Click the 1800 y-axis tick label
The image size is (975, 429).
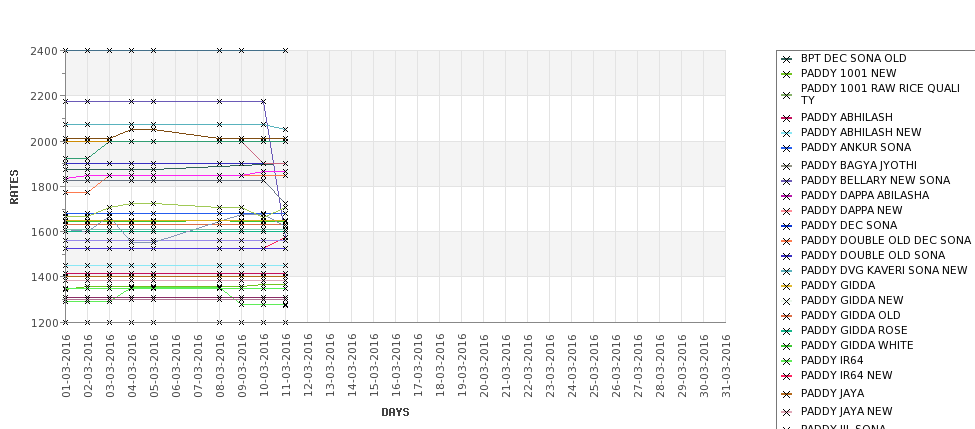pos(44,187)
